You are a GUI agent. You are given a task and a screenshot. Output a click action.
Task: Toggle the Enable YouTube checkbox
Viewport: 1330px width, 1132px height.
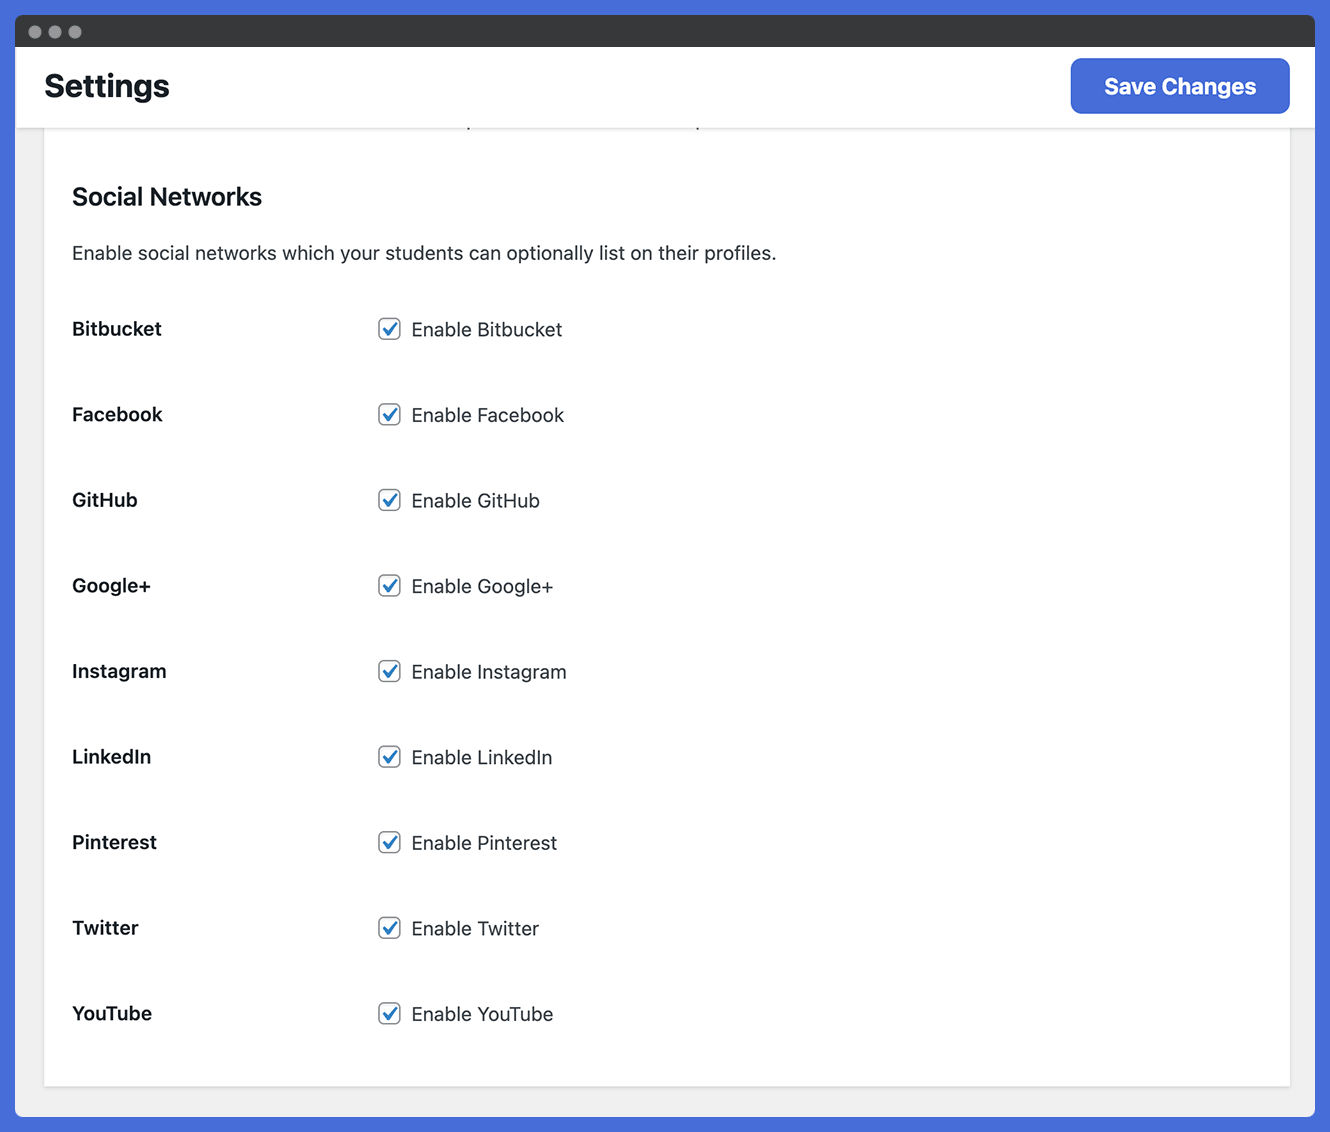click(x=390, y=1014)
